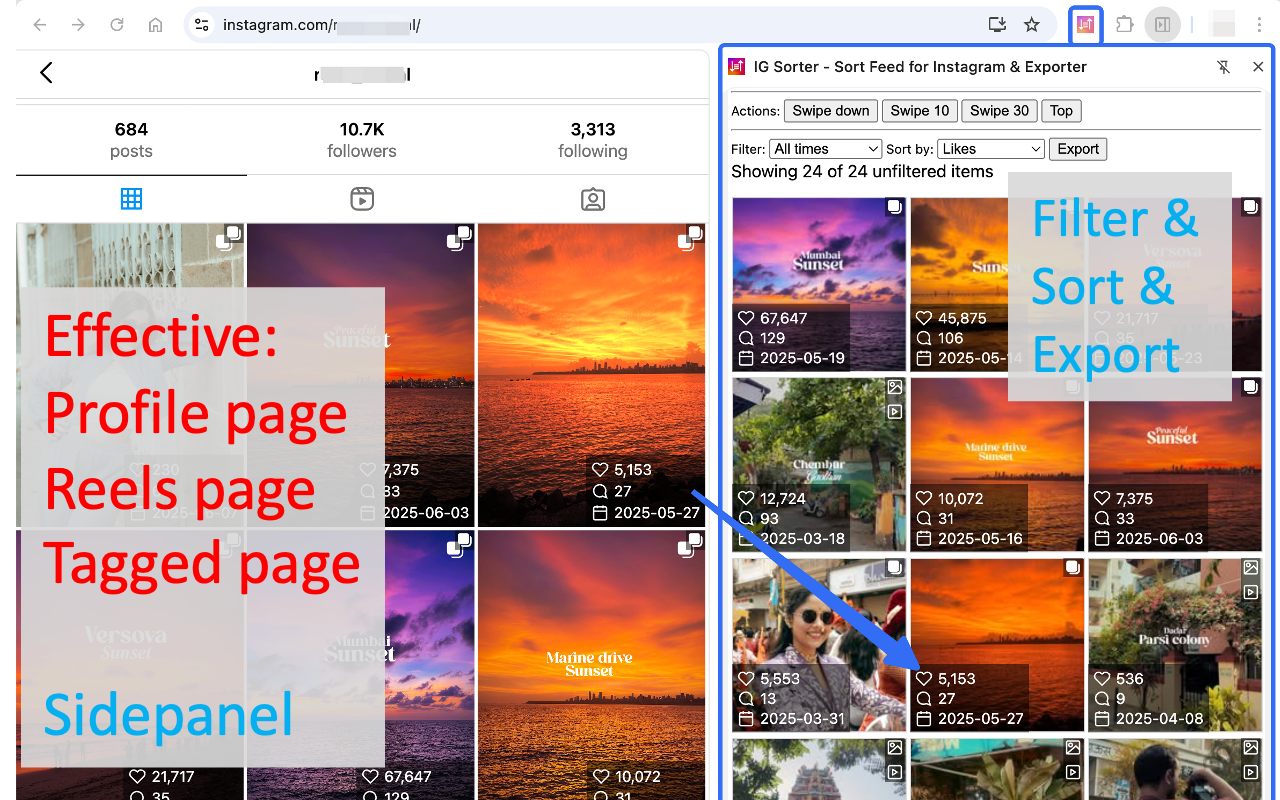Screen dimensions: 1280x800
Task: Bookmark the page with the star icon
Action: (1031, 25)
